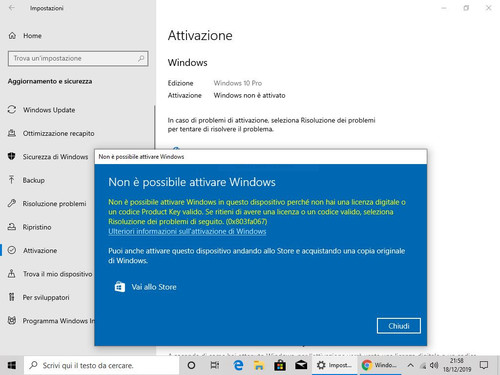Open Microsoft Store from taskbar
Screen dimensions: 500x375
(x=280, y=365)
